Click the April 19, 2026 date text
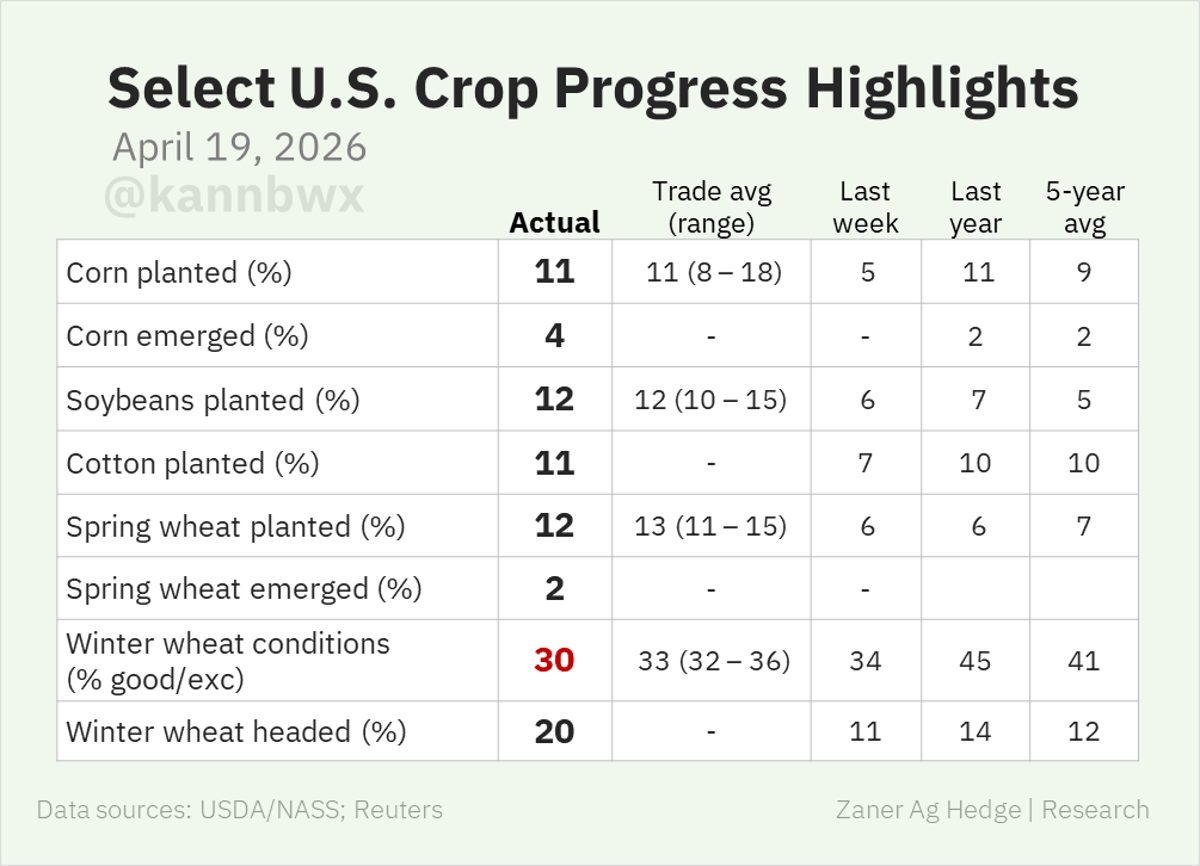This screenshot has width=1200, height=866. 239,148
